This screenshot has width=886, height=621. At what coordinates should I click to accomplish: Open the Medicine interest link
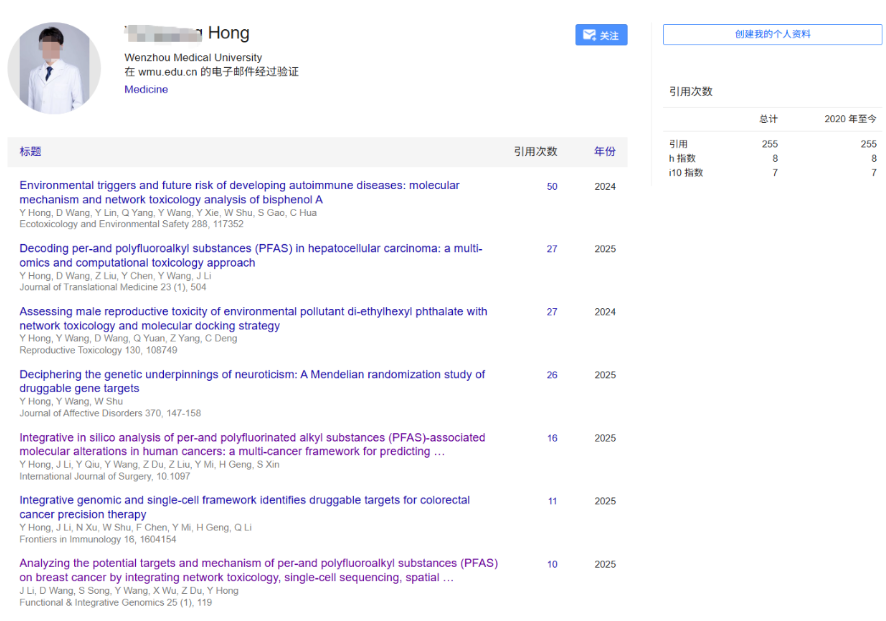pyautogui.click(x=146, y=89)
